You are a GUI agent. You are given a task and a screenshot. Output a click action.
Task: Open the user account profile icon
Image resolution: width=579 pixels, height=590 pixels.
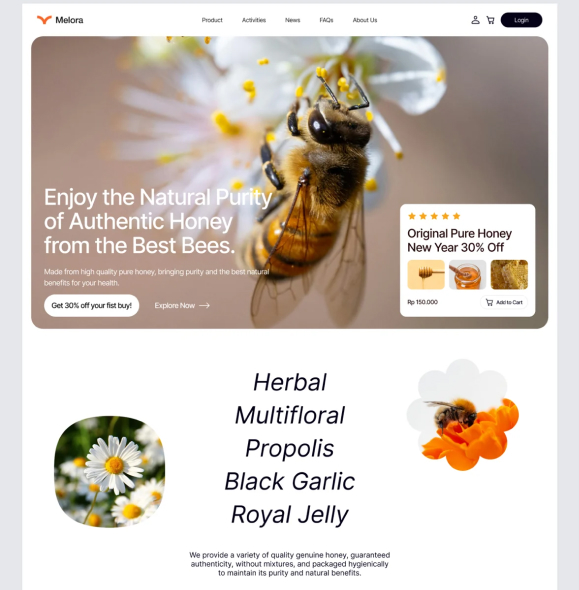[475, 20]
